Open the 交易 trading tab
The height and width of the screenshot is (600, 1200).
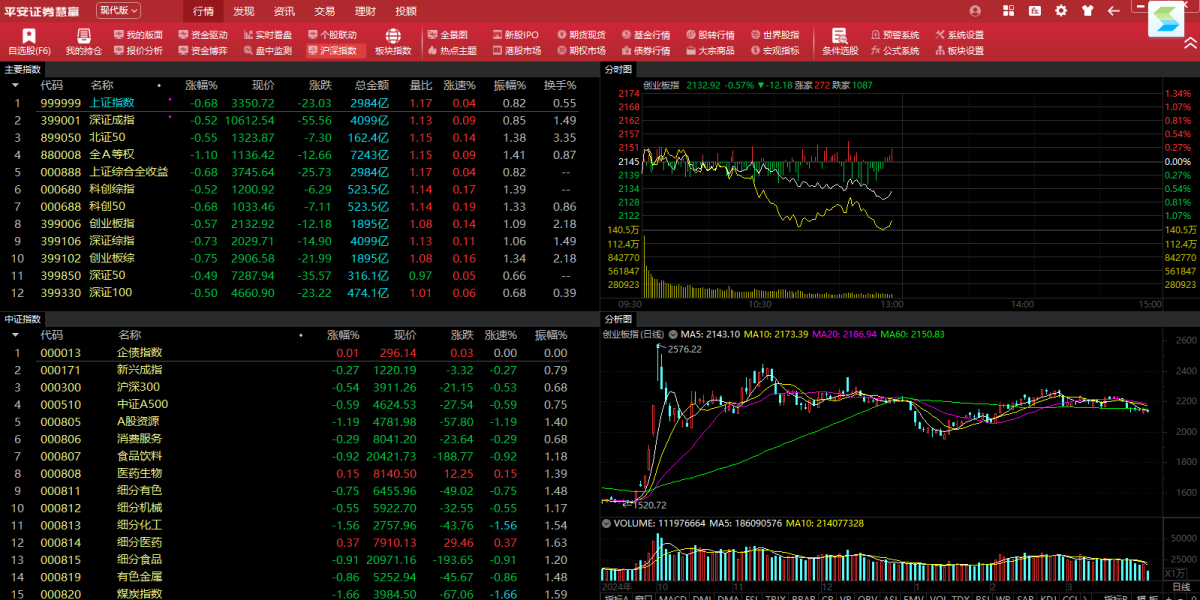tap(324, 11)
